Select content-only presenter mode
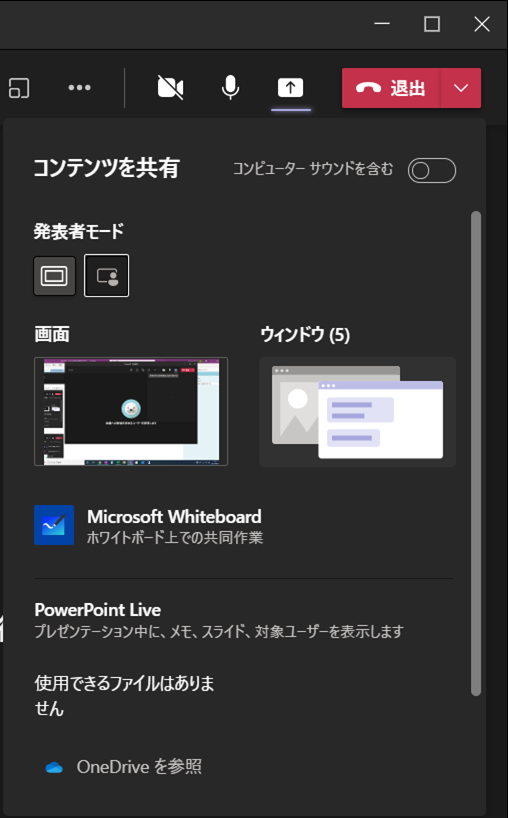 [55, 275]
